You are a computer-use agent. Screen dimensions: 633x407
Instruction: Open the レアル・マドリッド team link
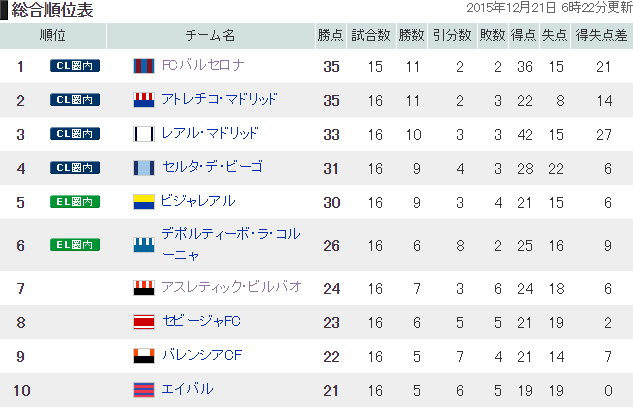[210, 133]
